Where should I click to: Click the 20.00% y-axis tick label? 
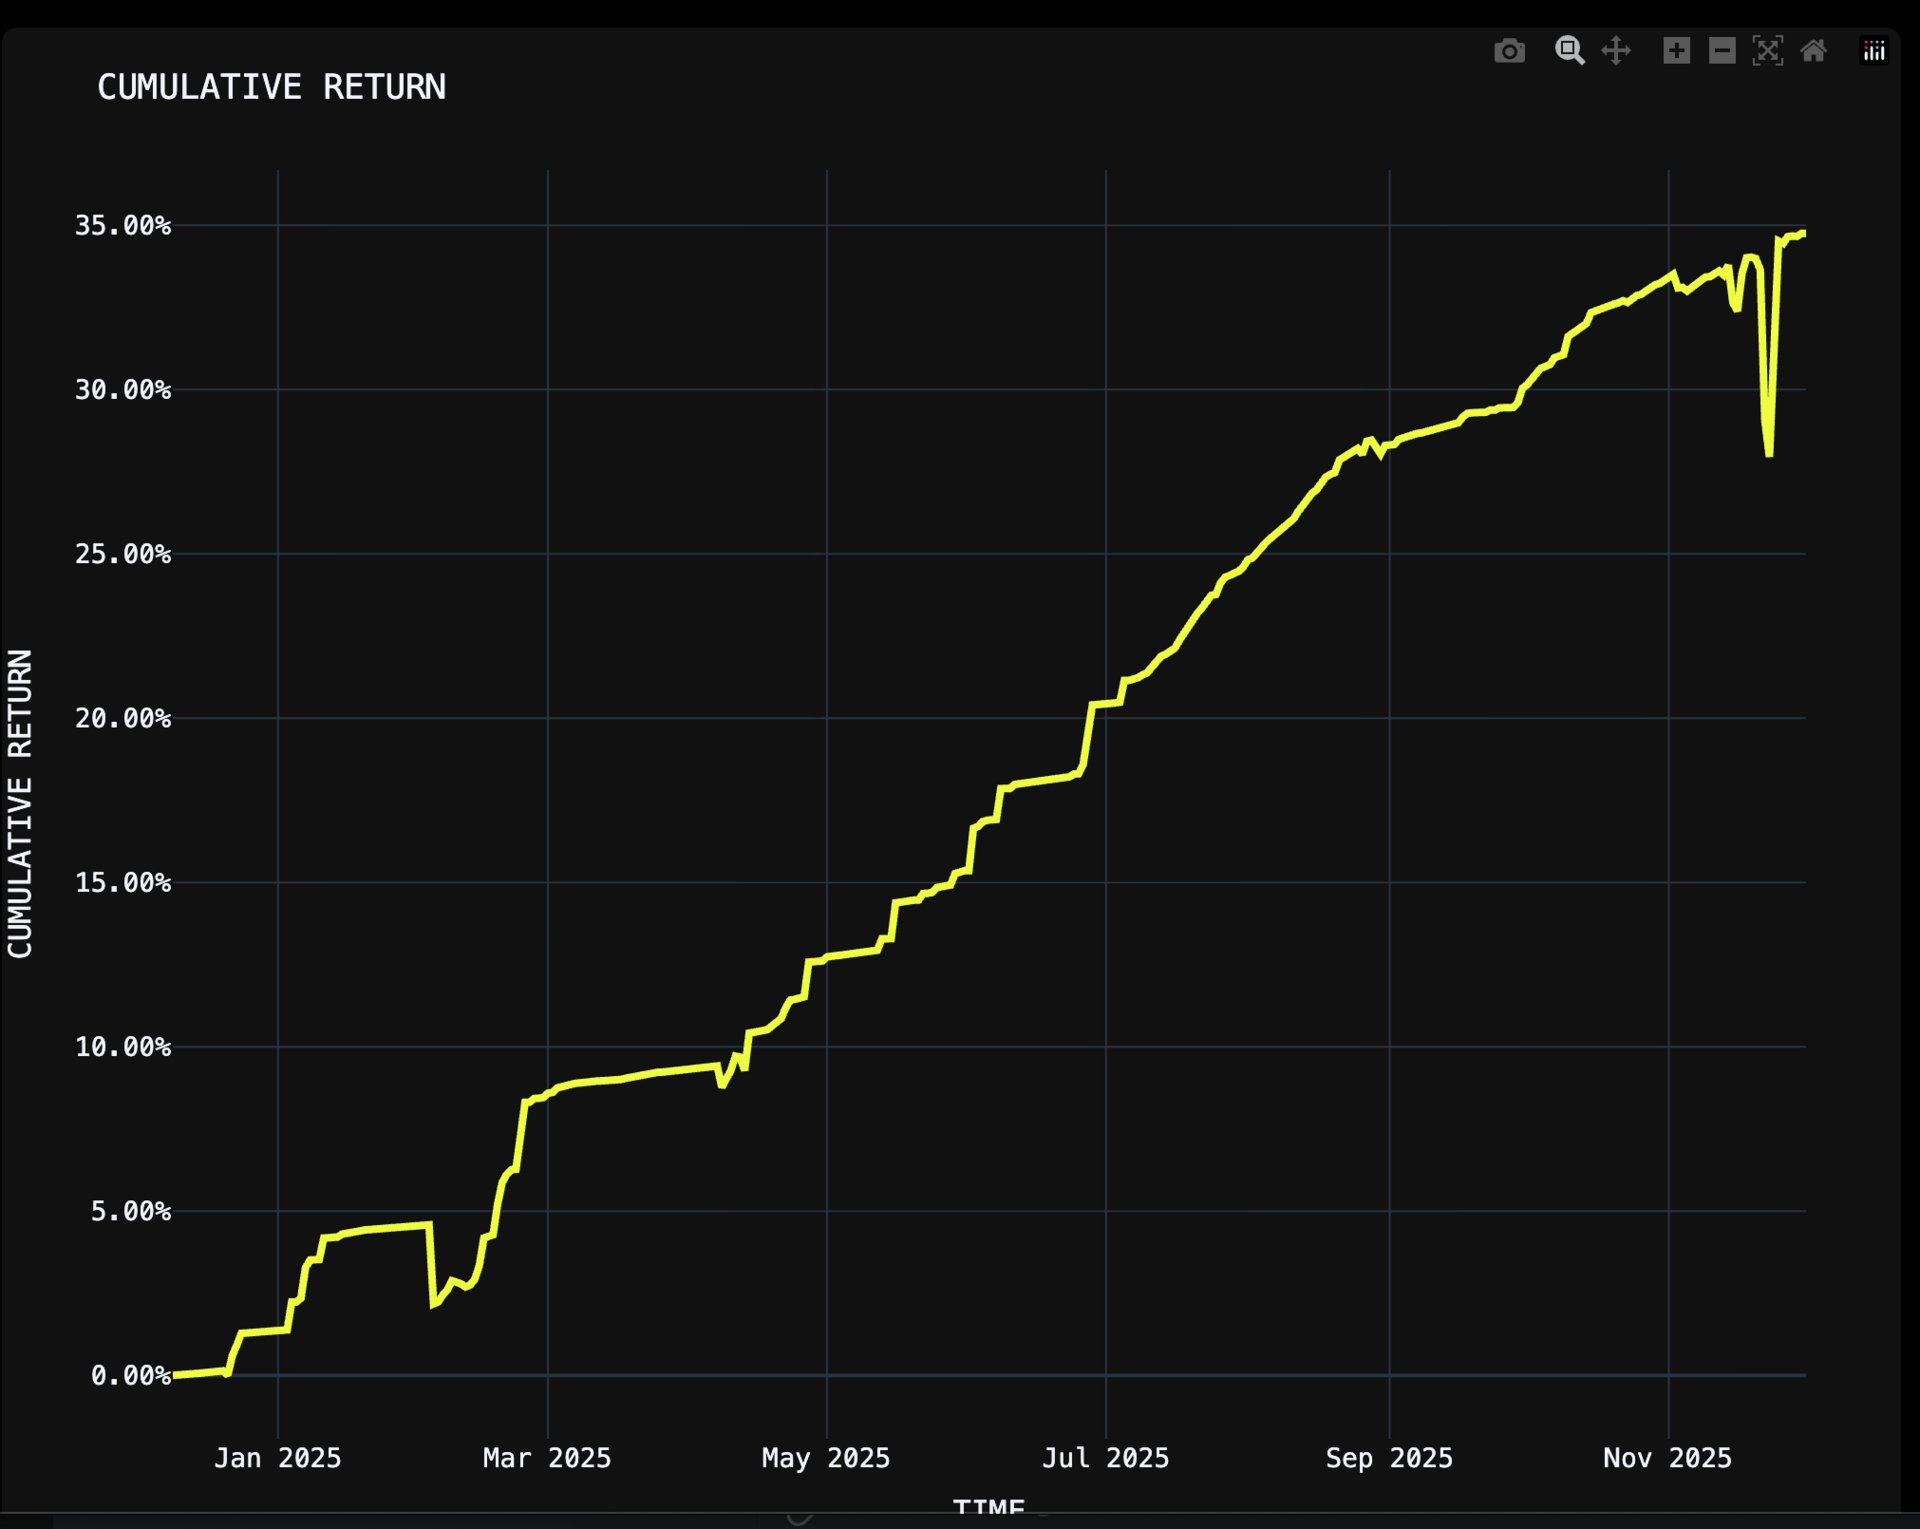pyautogui.click(x=123, y=719)
